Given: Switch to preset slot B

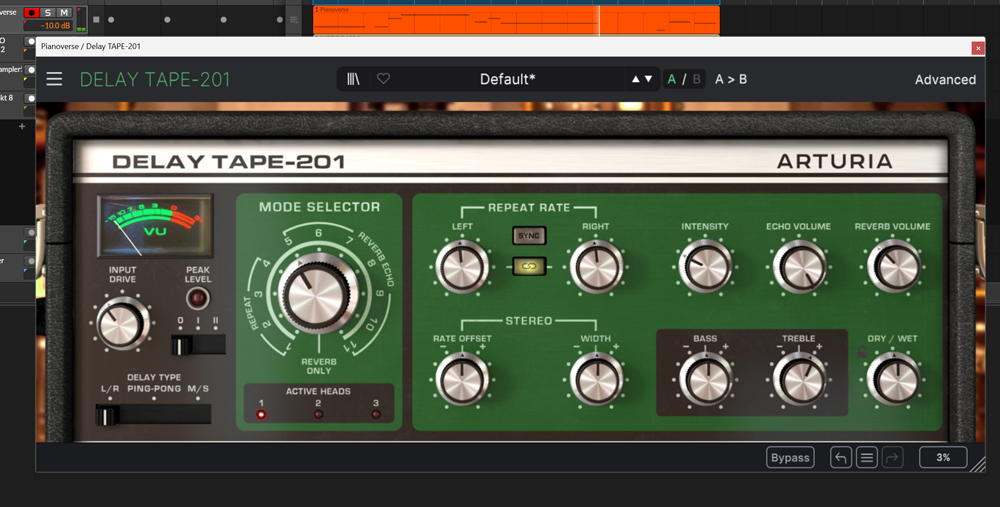Looking at the screenshot, I should point(696,79).
